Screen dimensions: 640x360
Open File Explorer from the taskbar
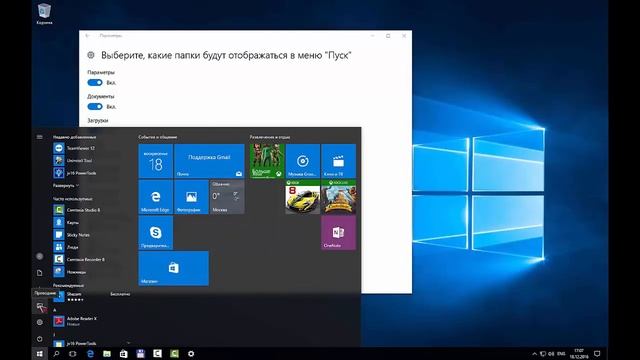(x=107, y=354)
